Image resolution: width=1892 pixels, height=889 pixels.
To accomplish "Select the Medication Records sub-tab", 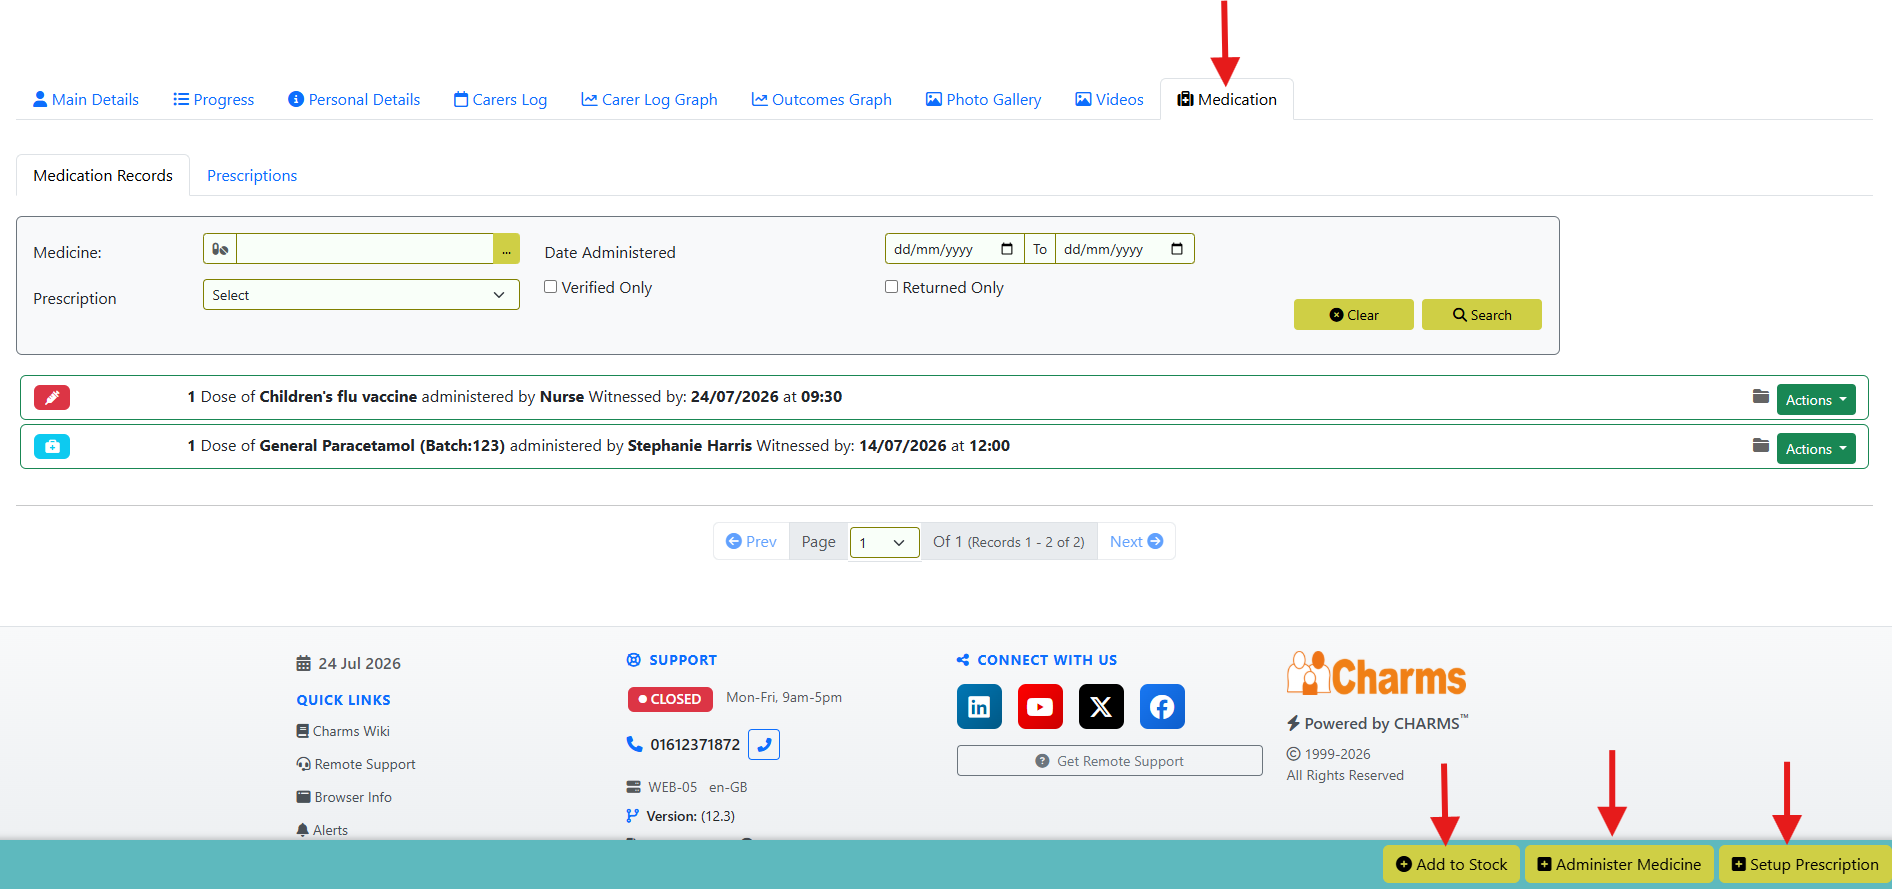I will coord(103,175).
